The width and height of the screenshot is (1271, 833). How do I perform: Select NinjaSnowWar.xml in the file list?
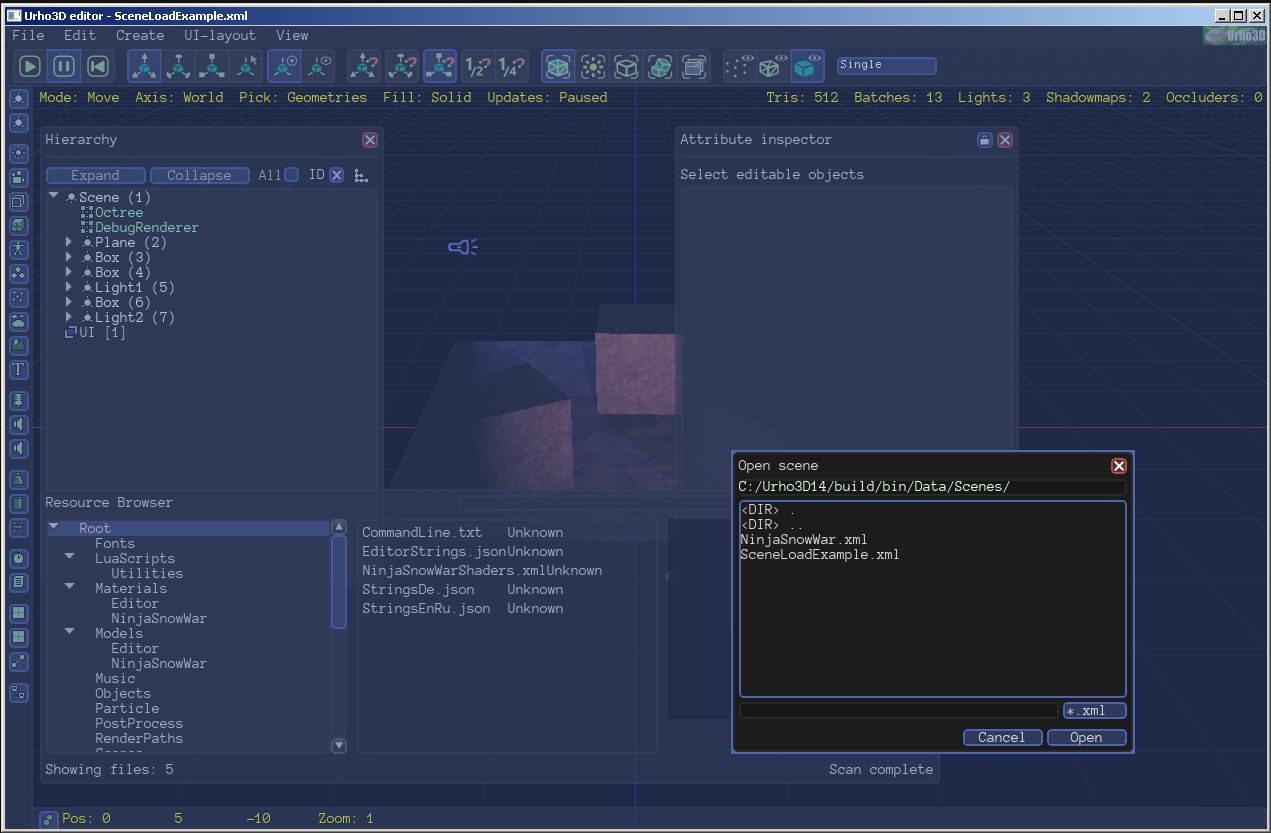804,540
